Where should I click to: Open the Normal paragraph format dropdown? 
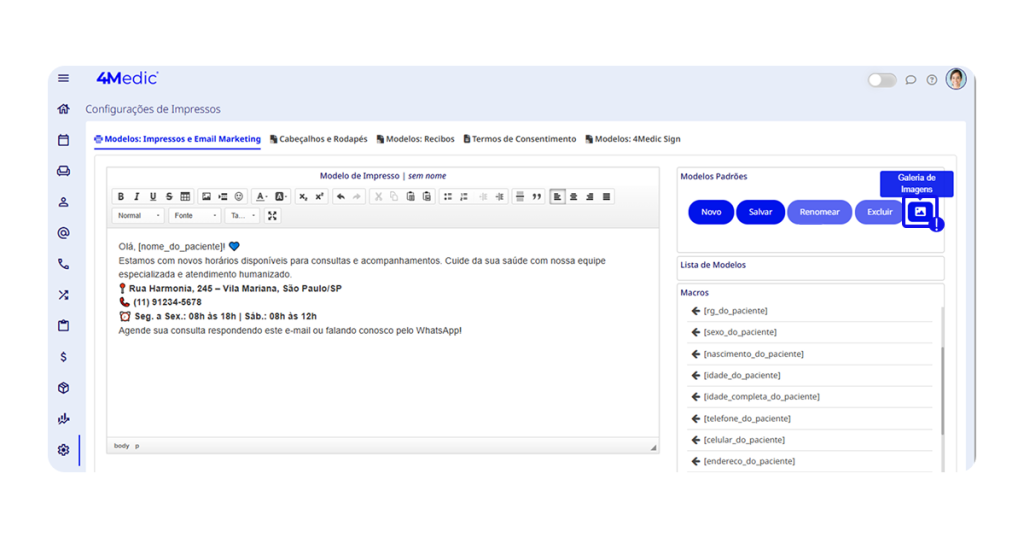(138, 216)
